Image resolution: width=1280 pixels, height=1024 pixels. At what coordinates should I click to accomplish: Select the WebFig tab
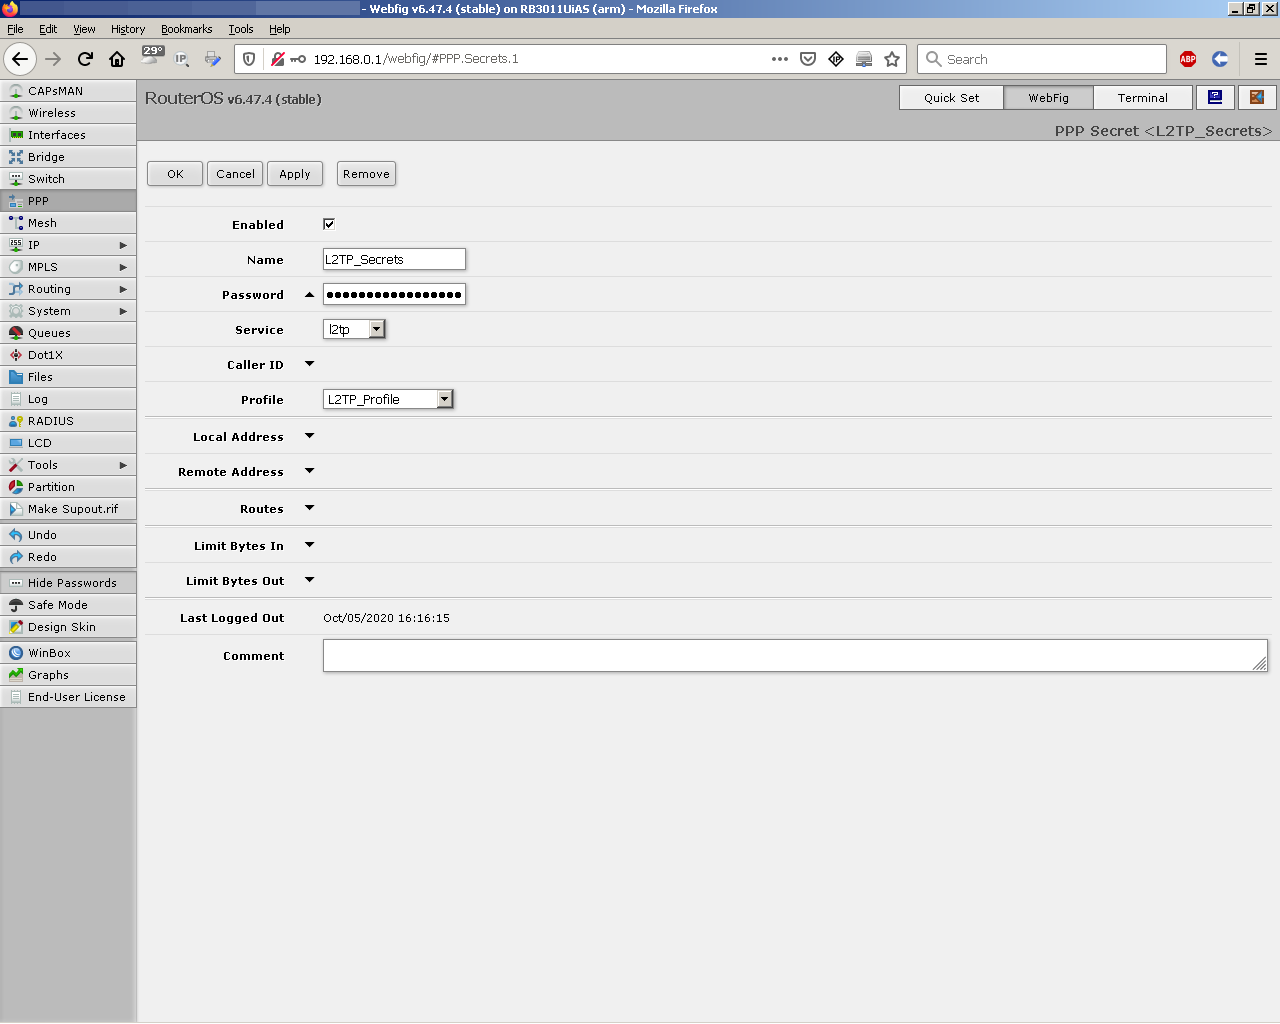coord(1048,98)
